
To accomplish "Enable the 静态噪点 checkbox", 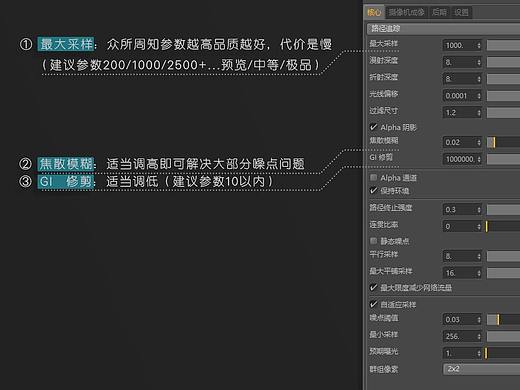I will 373,241.
